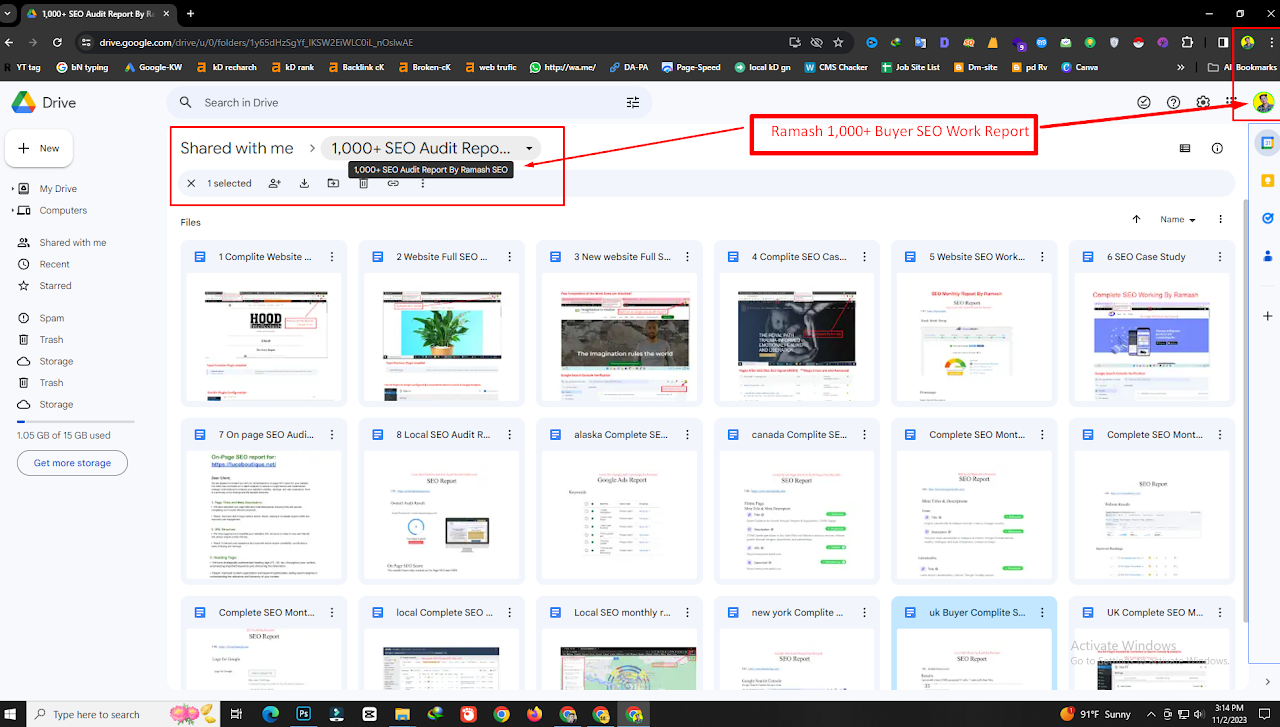Clear the current selection with X
The image size is (1280, 727).
pyautogui.click(x=191, y=183)
